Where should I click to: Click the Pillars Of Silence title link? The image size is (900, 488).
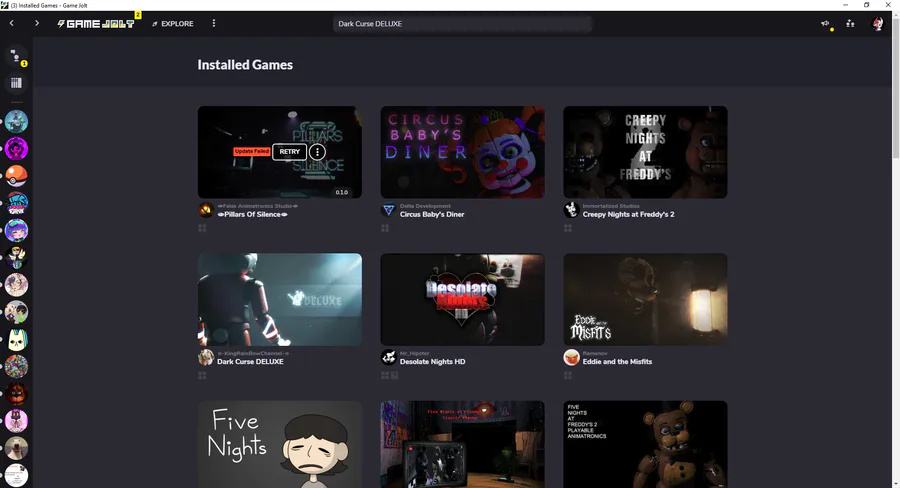point(253,214)
